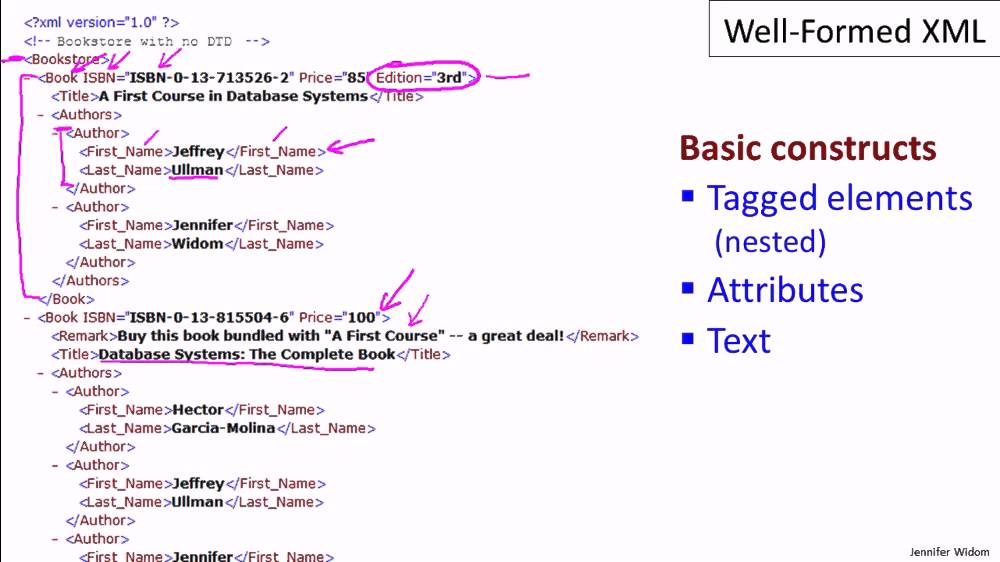1000x562 pixels.
Task: Select the last name Garcia-Molina
Action: [x=223, y=428]
